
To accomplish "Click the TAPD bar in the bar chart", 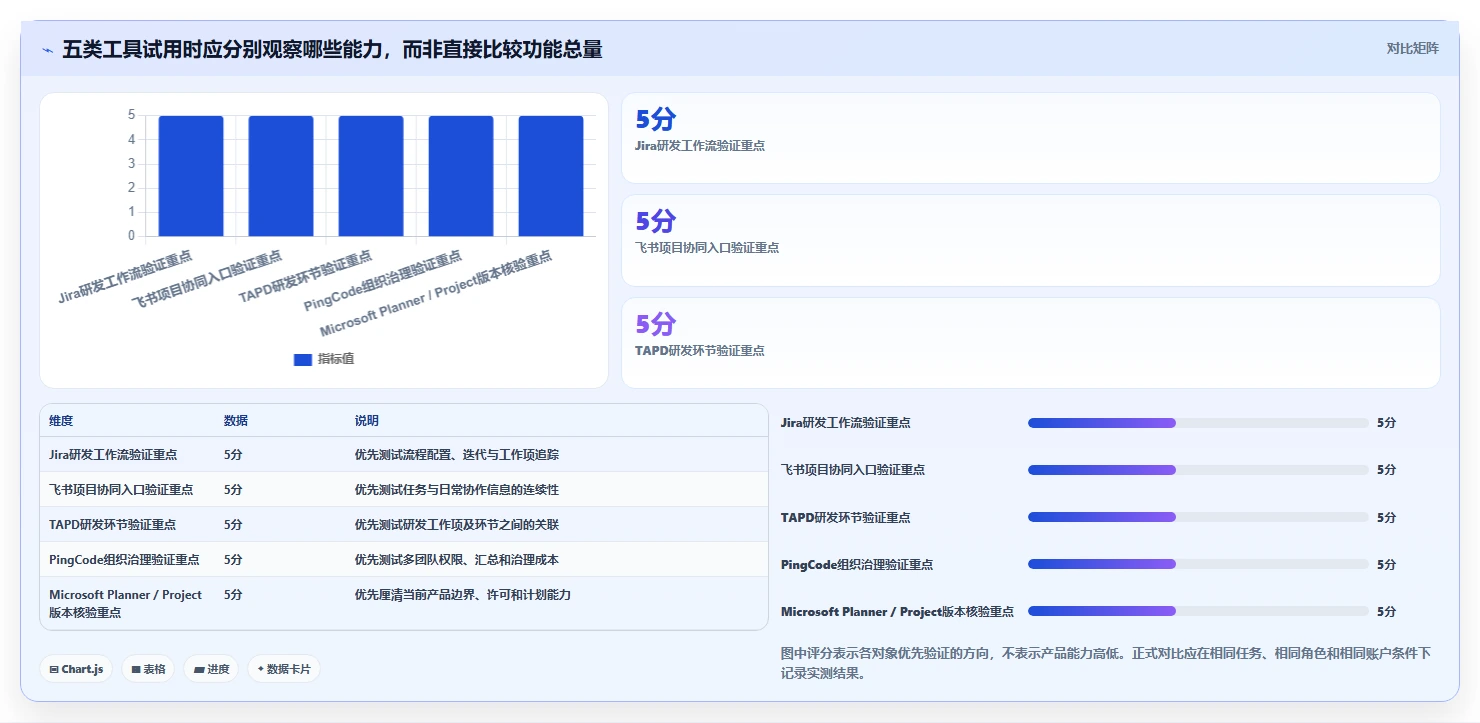I will click(x=371, y=176).
